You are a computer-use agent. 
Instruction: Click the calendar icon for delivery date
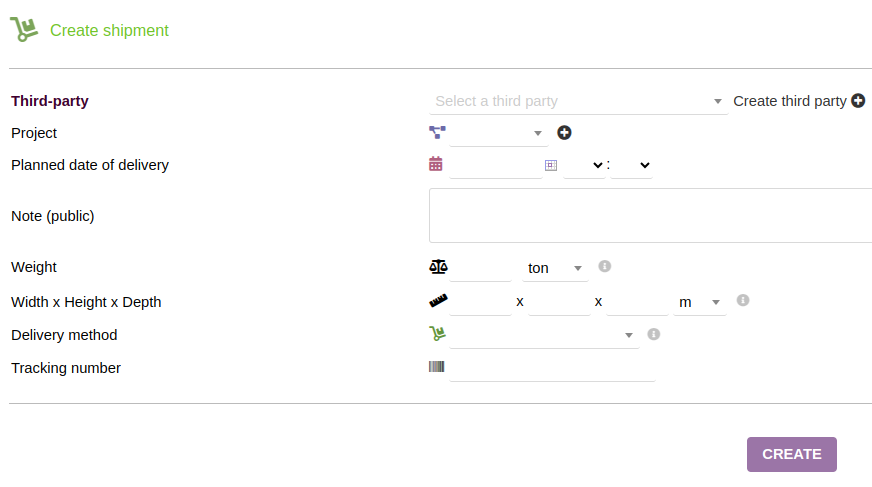coord(436,165)
